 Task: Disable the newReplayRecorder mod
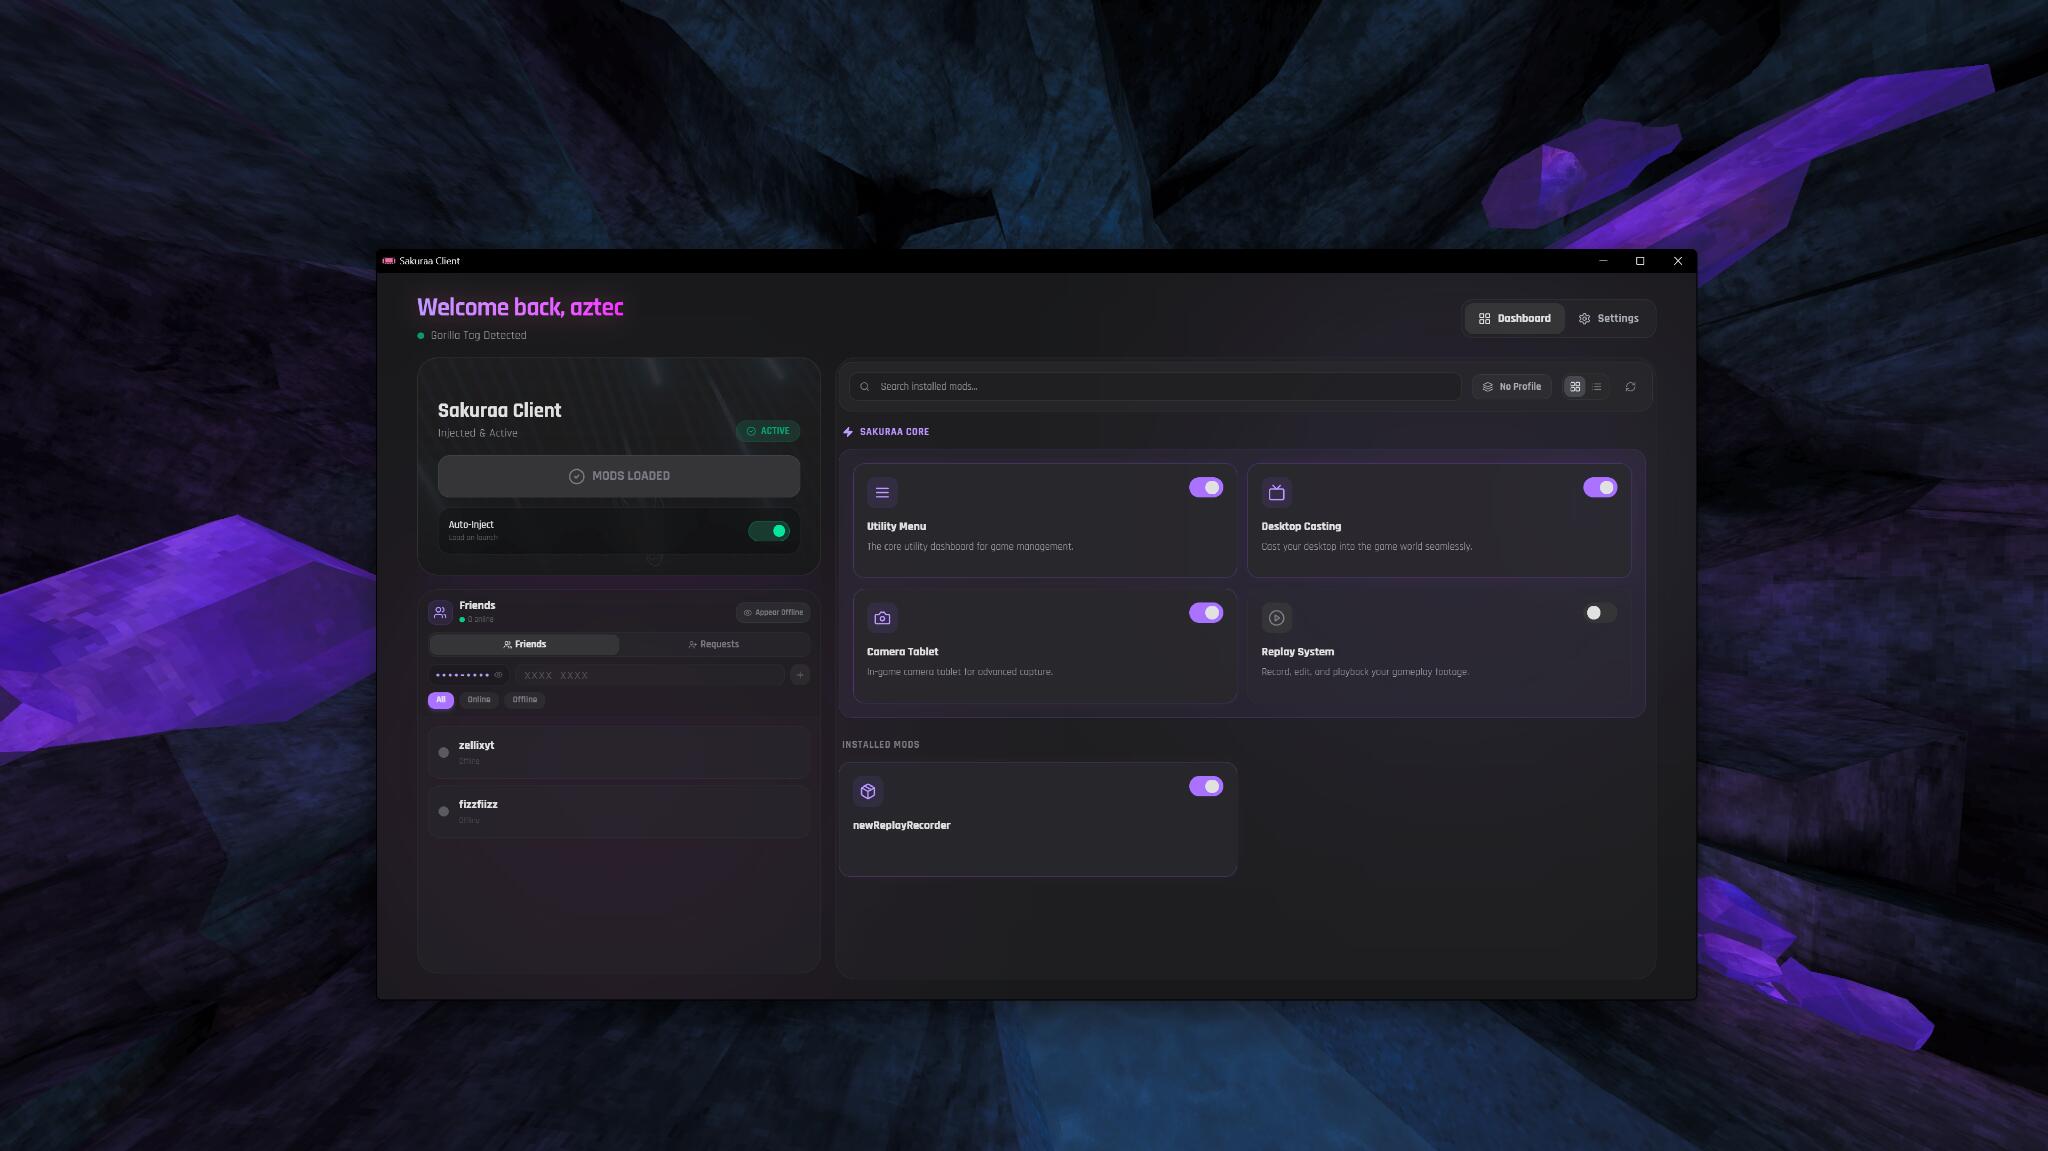pyautogui.click(x=1206, y=787)
